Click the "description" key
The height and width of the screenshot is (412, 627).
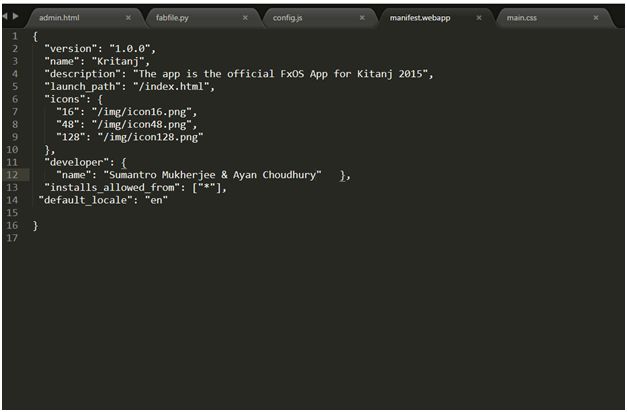coord(83,74)
